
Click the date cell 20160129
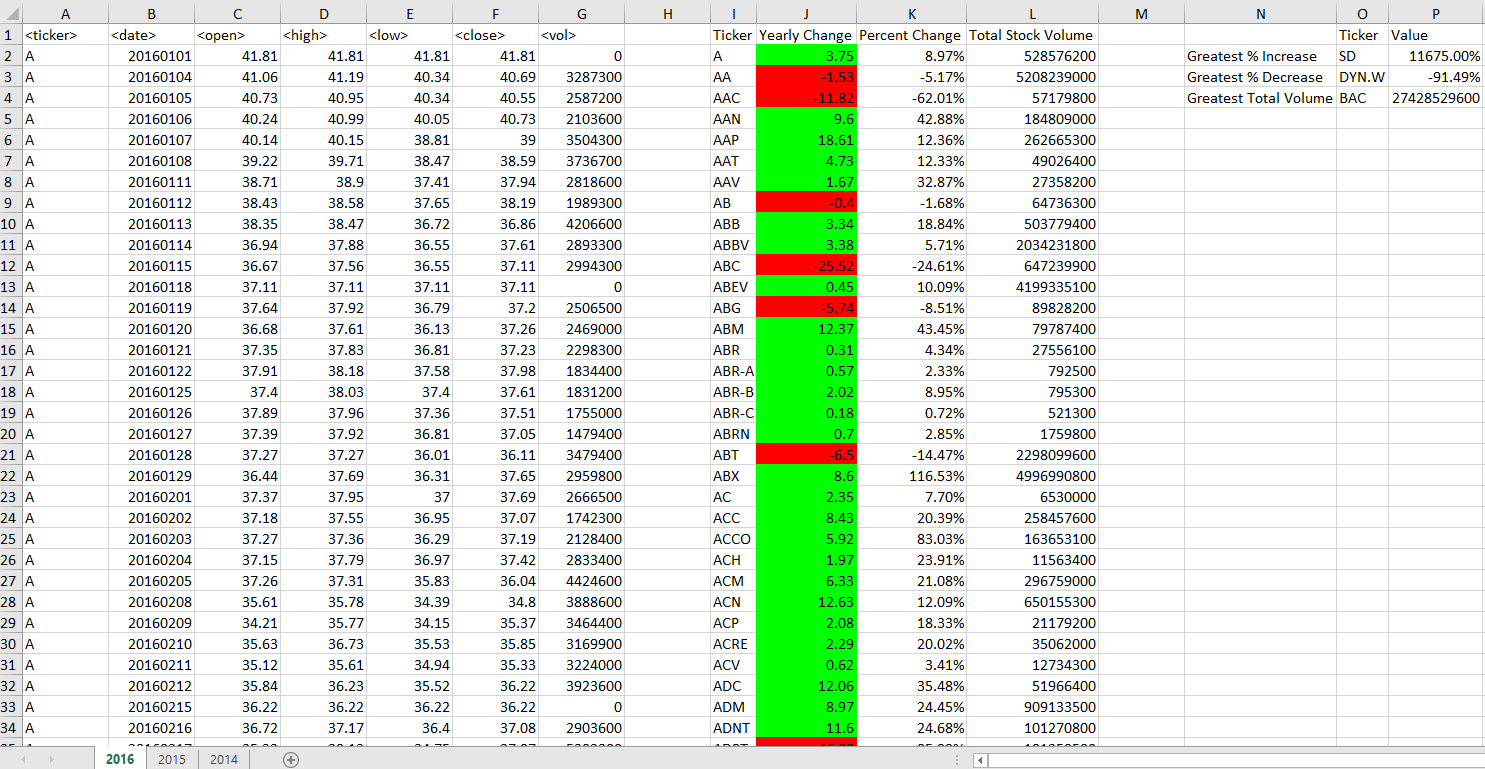[151, 476]
